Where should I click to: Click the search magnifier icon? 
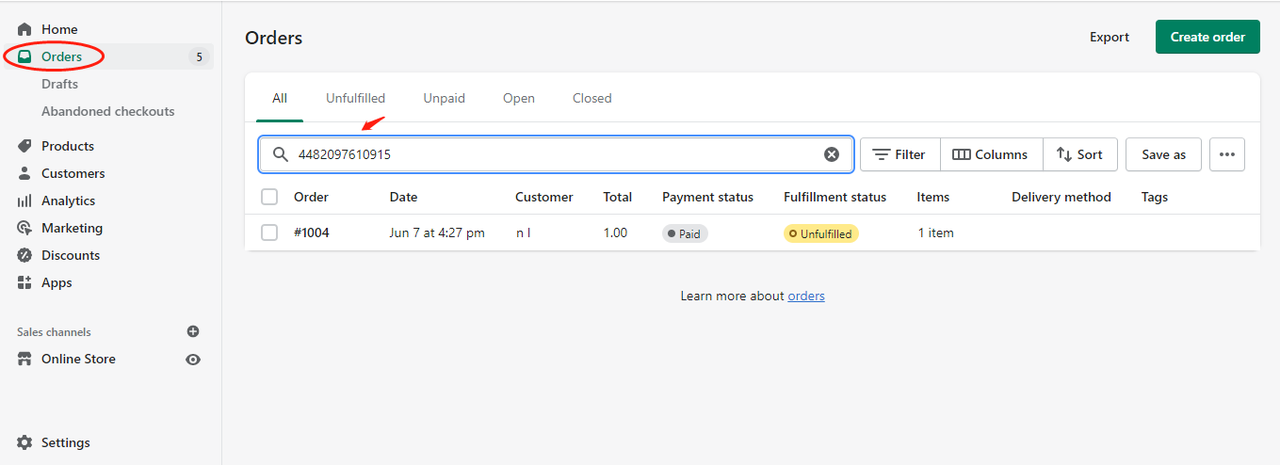[x=281, y=155]
